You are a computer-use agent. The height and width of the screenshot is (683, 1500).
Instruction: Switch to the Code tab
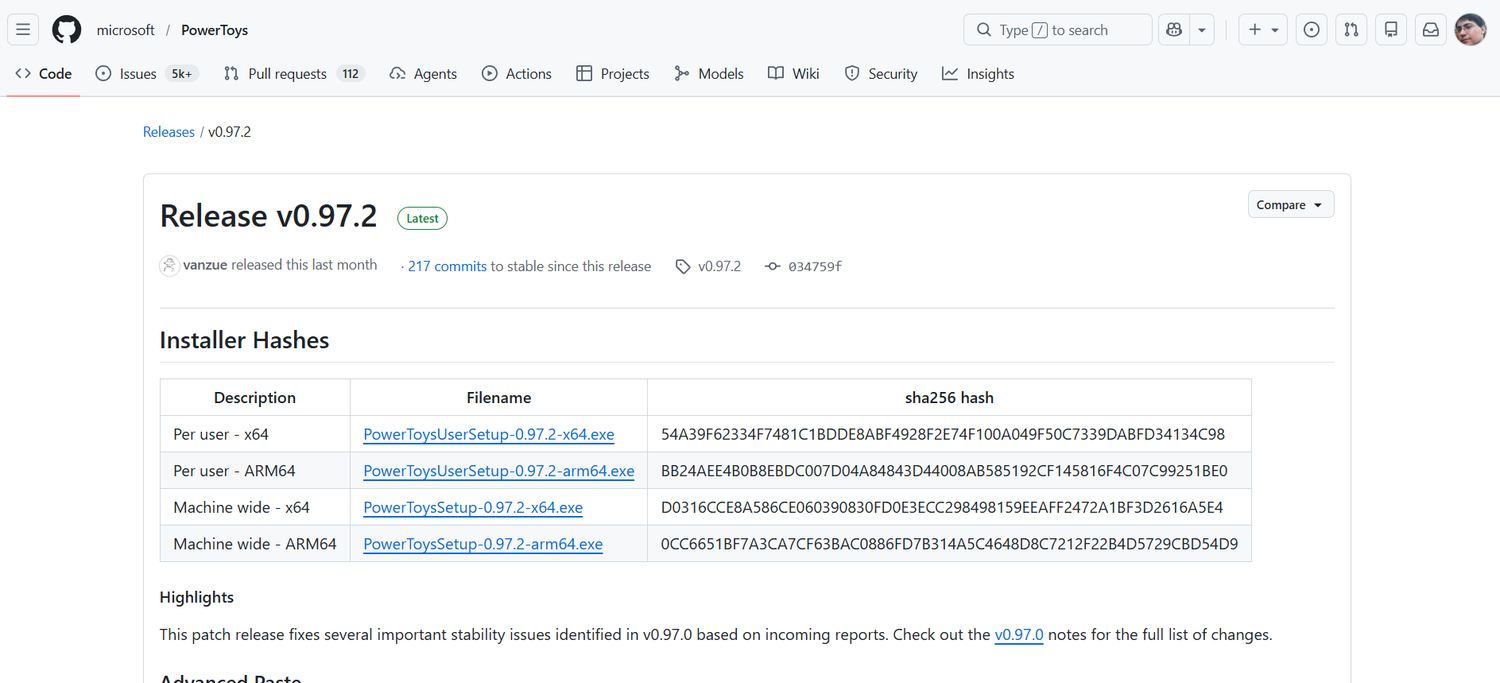coord(43,74)
